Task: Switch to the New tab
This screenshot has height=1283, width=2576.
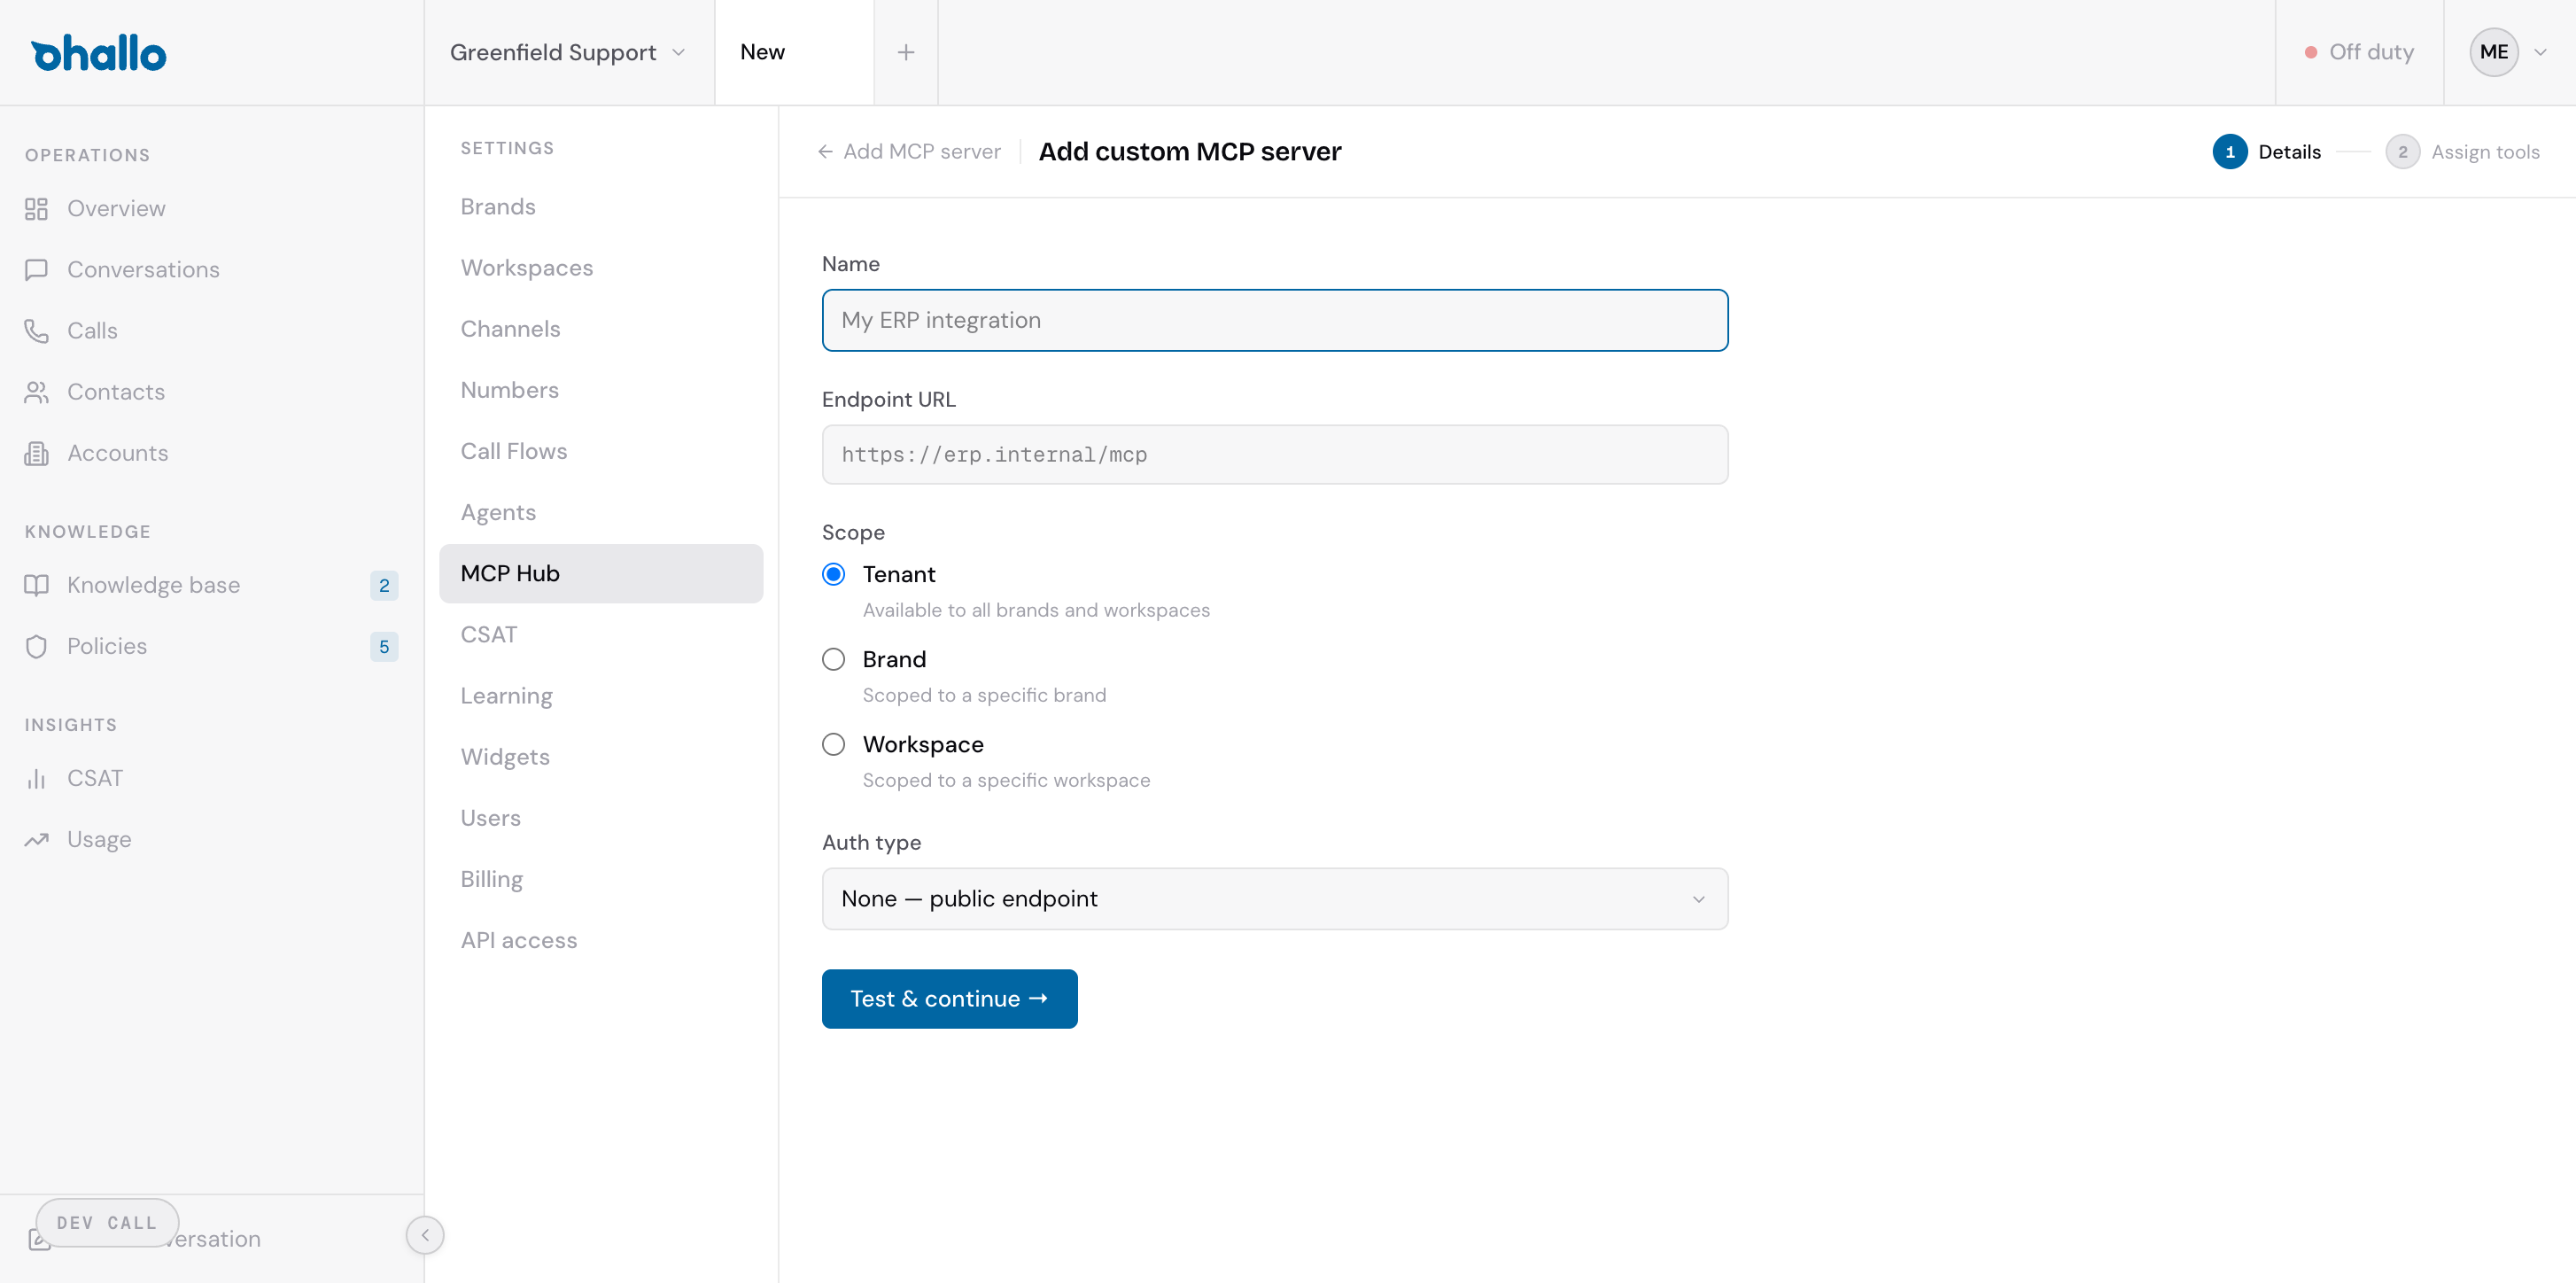Action: coord(794,52)
